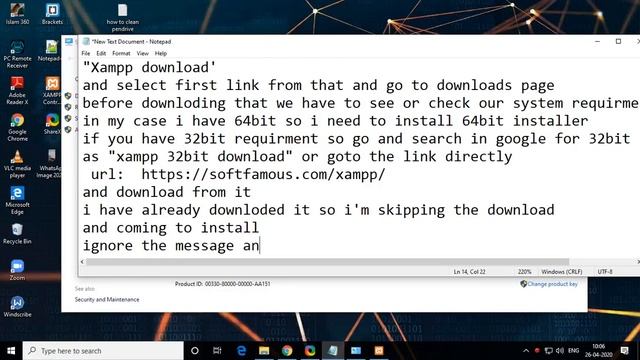Open the taskbar clock and date
The image size is (640, 360).
(x=598, y=351)
